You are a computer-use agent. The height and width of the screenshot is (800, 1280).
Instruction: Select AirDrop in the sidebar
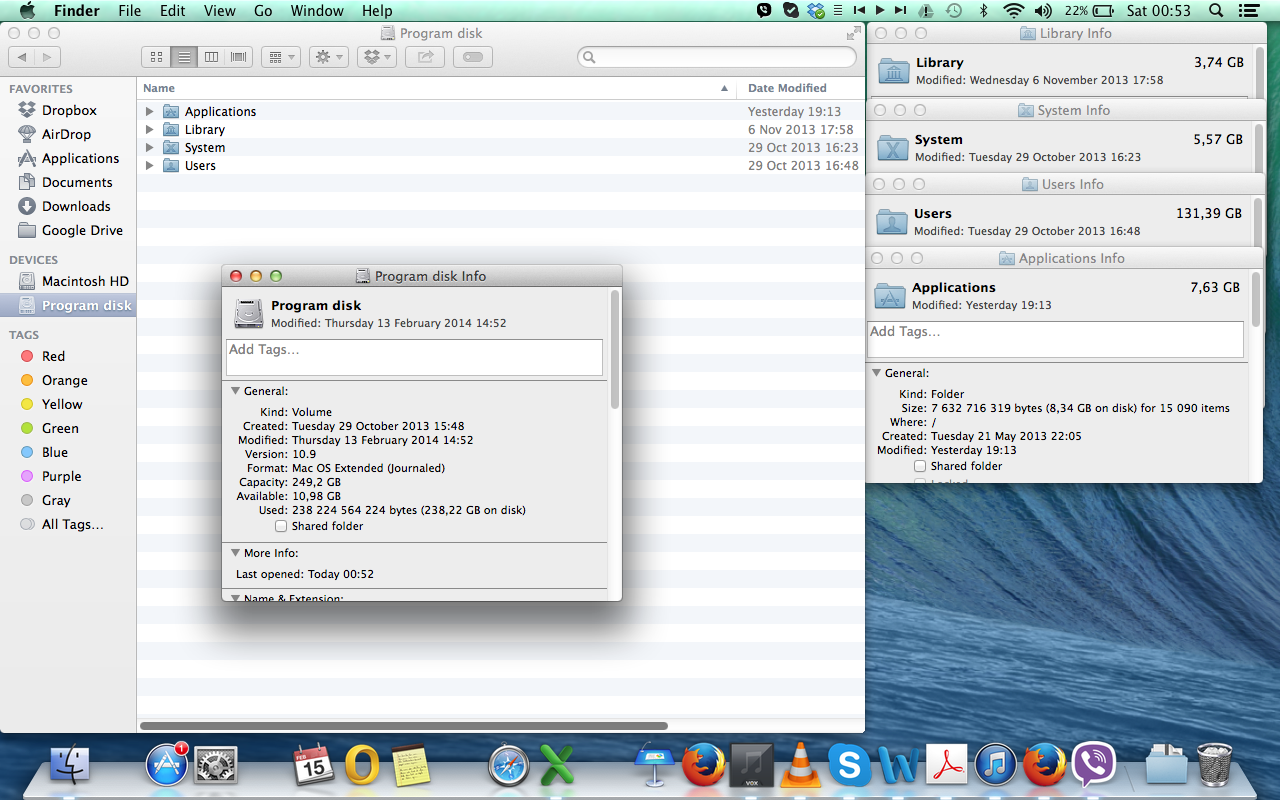[66, 134]
